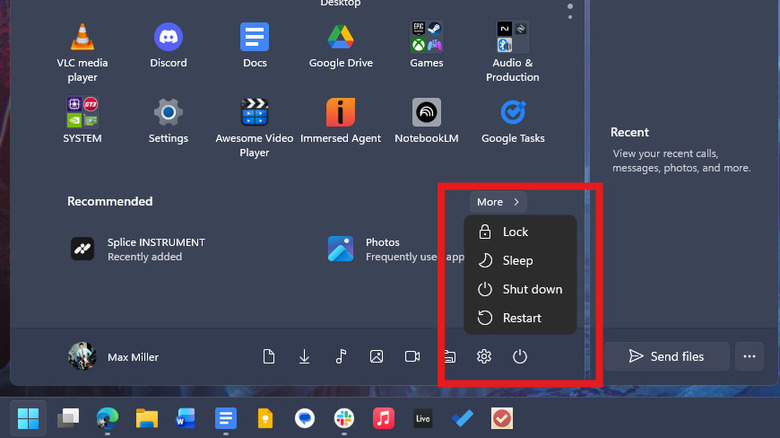Open the Docs pinned app

coord(254,45)
